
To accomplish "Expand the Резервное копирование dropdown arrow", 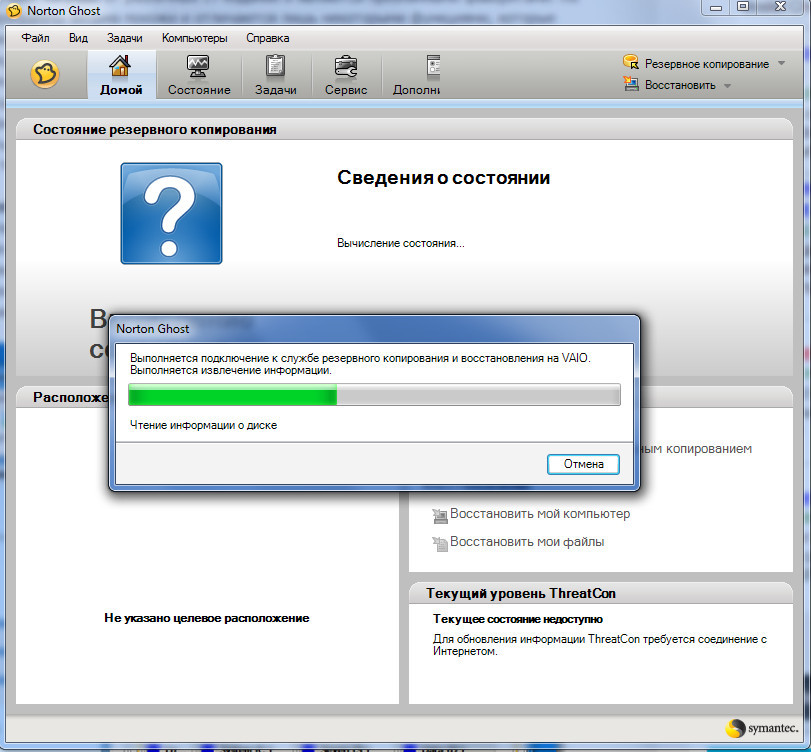I will coord(781,64).
